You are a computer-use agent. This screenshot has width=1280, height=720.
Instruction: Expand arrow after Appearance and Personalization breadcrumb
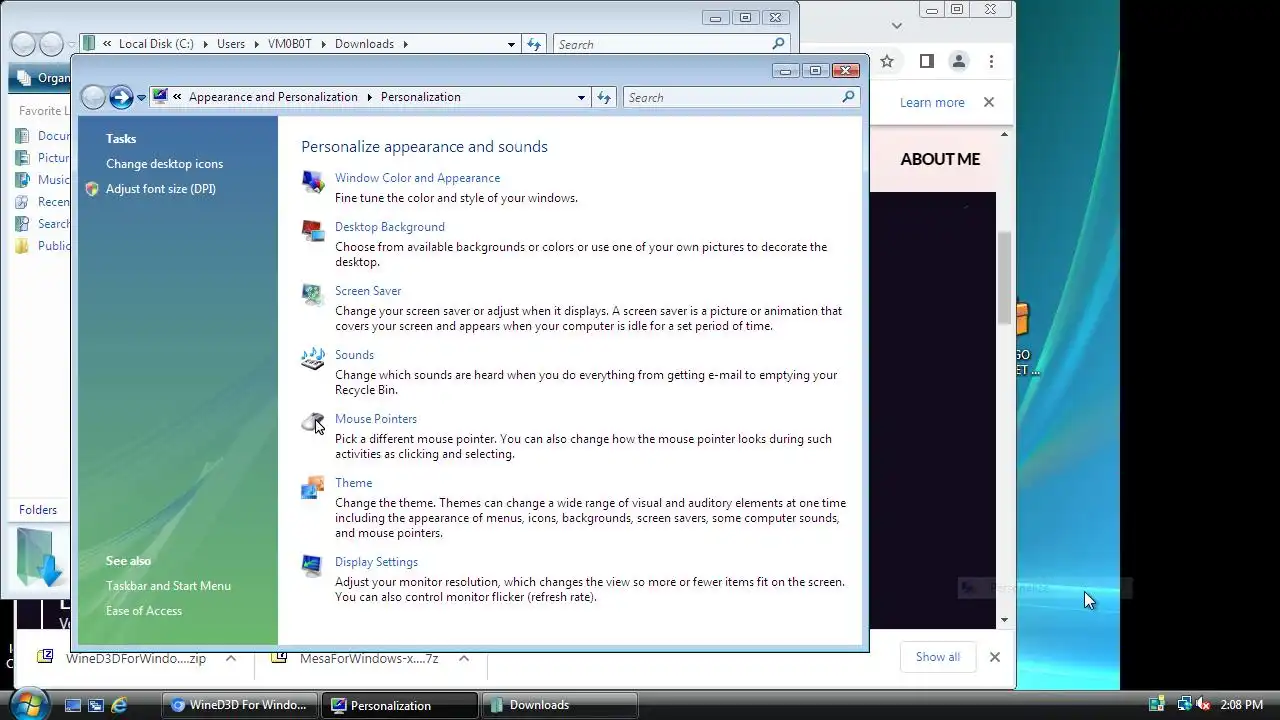[369, 97]
